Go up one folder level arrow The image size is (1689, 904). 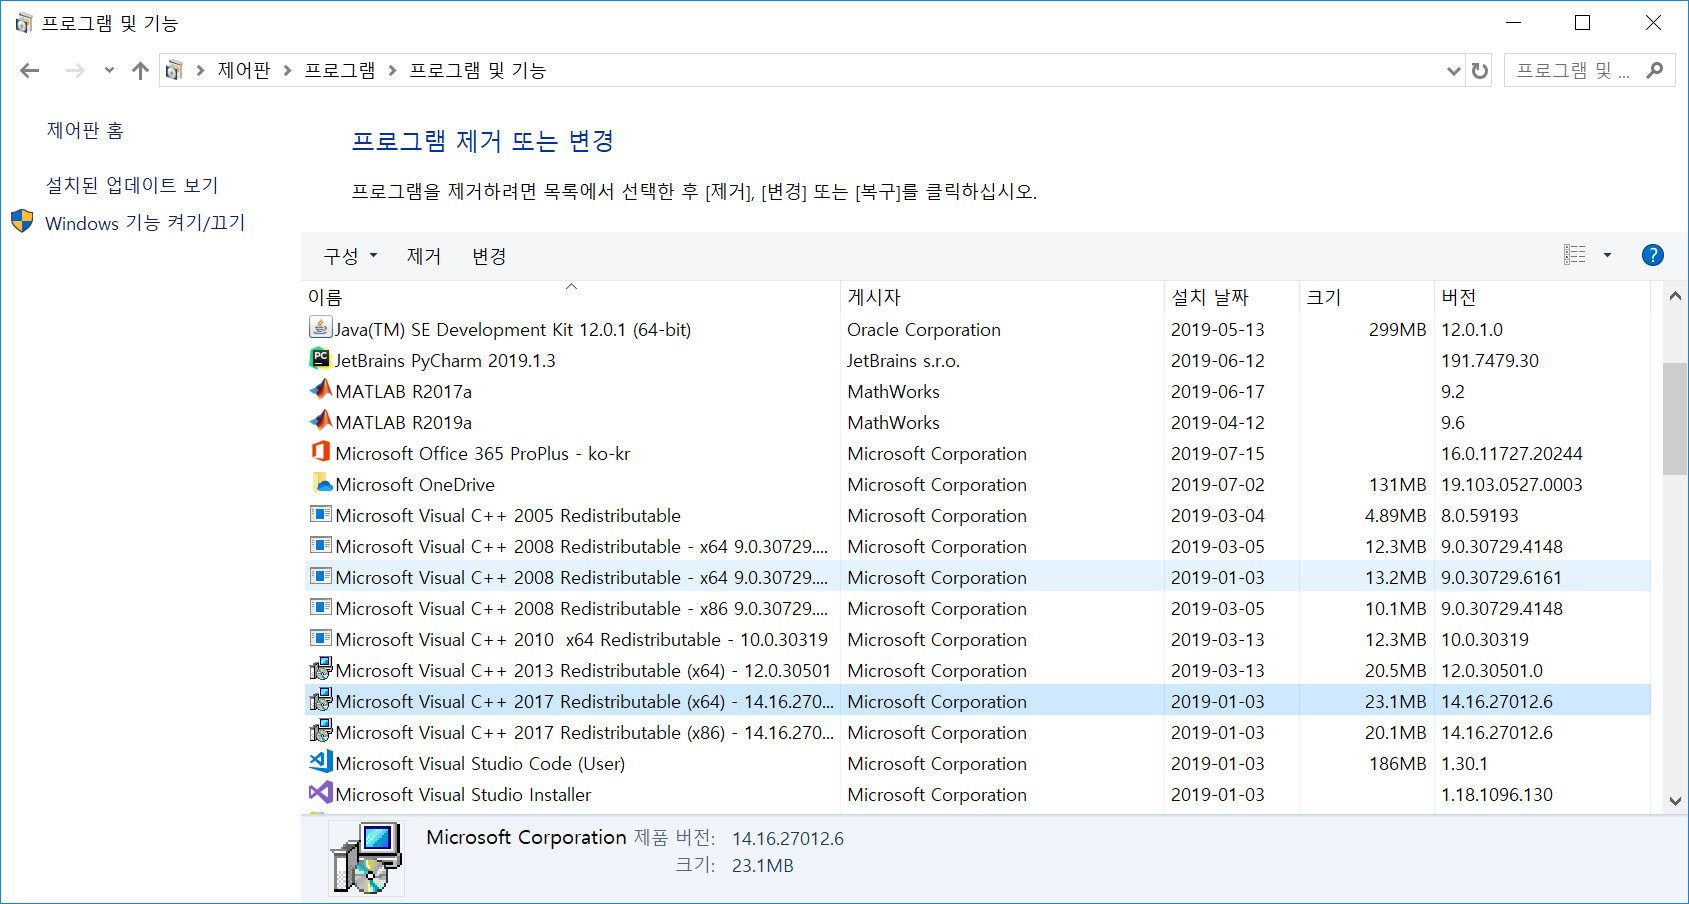[x=140, y=70]
